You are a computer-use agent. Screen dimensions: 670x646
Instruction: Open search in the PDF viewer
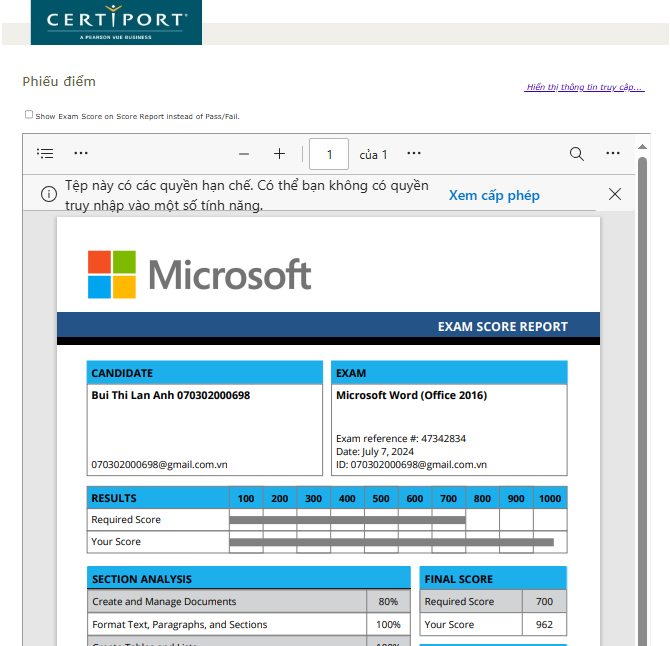tap(577, 154)
